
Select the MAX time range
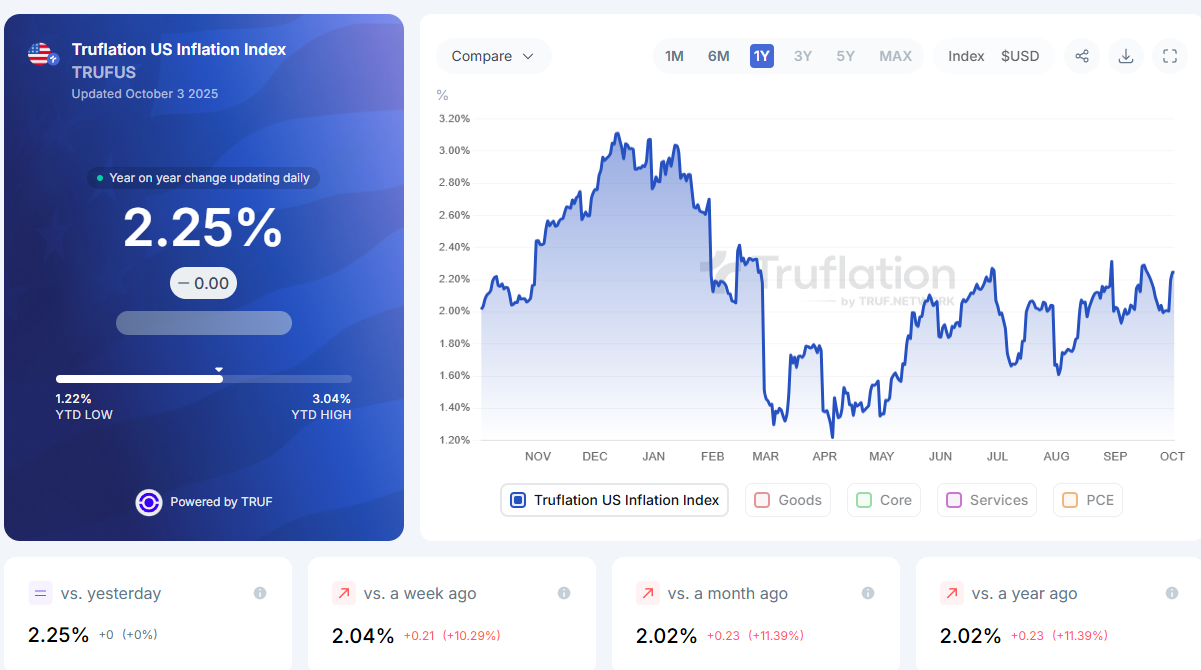tap(895, 56)
